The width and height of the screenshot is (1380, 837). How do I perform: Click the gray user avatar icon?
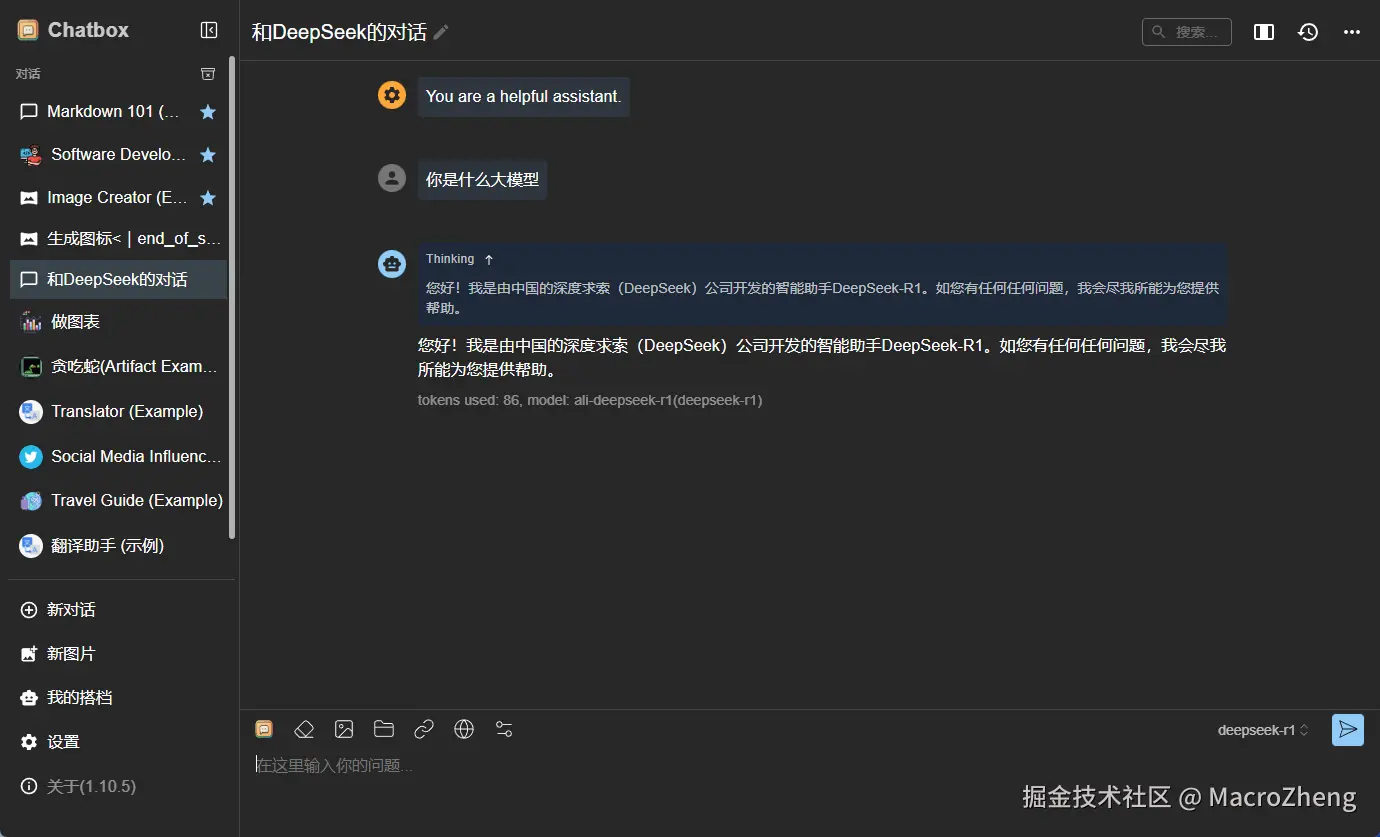point(392,178)
